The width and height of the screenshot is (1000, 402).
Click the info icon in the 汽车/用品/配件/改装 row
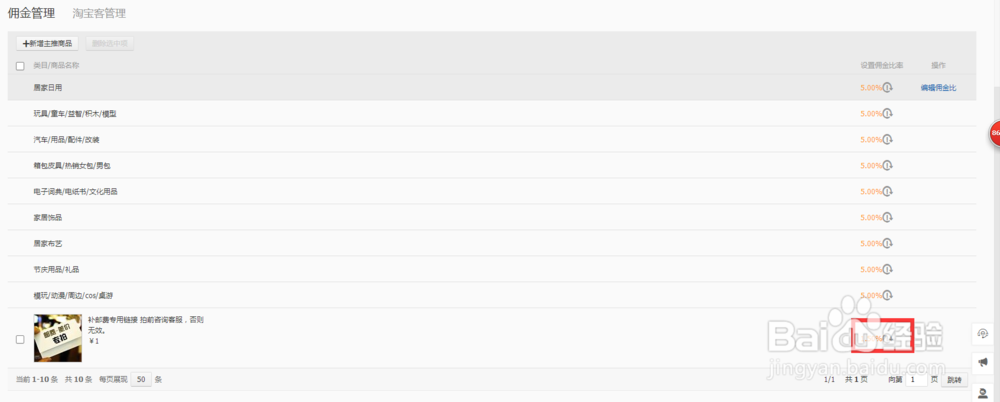tap(888, 140)
